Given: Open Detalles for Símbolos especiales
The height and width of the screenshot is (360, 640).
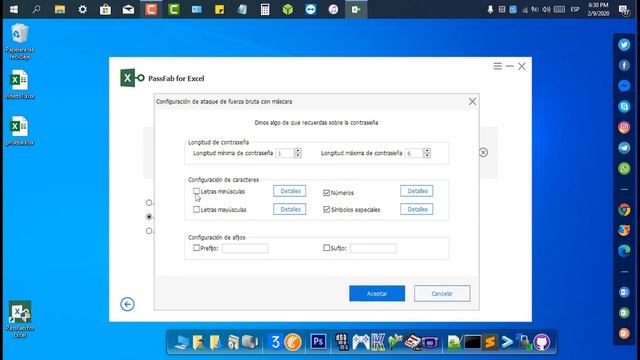Looking at the screenshot, I should [x=417, y=209].
